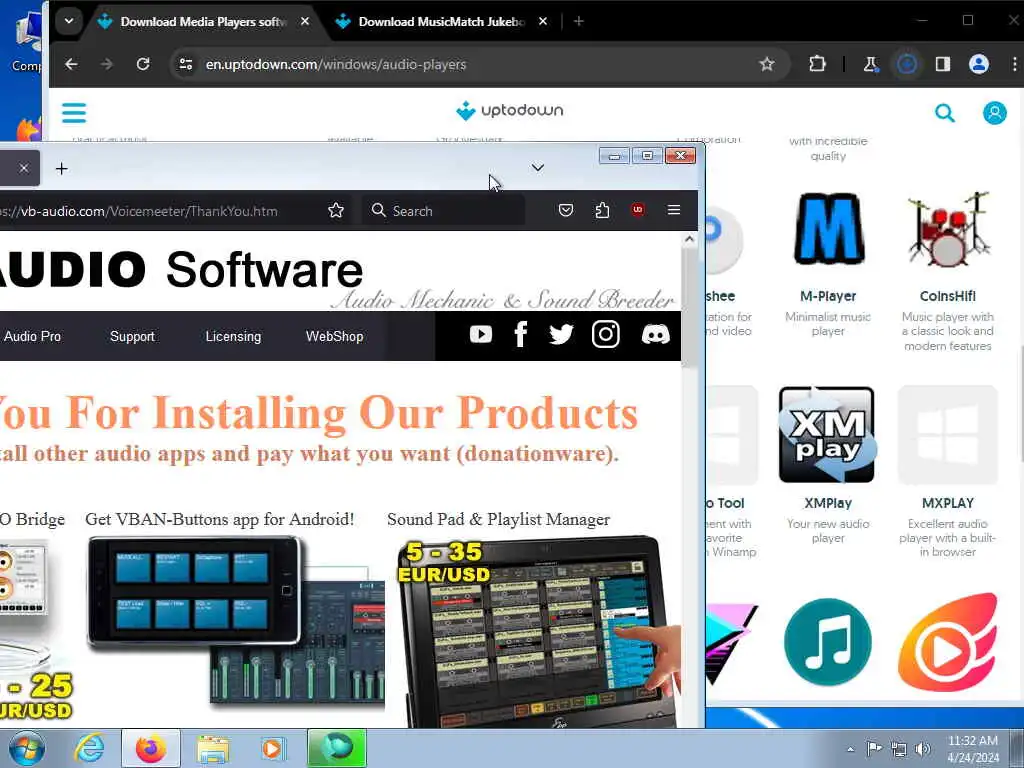Screen dimensions: 1024x768
Task: View site information icon in Chrome address bar
Action: point(186,64)
